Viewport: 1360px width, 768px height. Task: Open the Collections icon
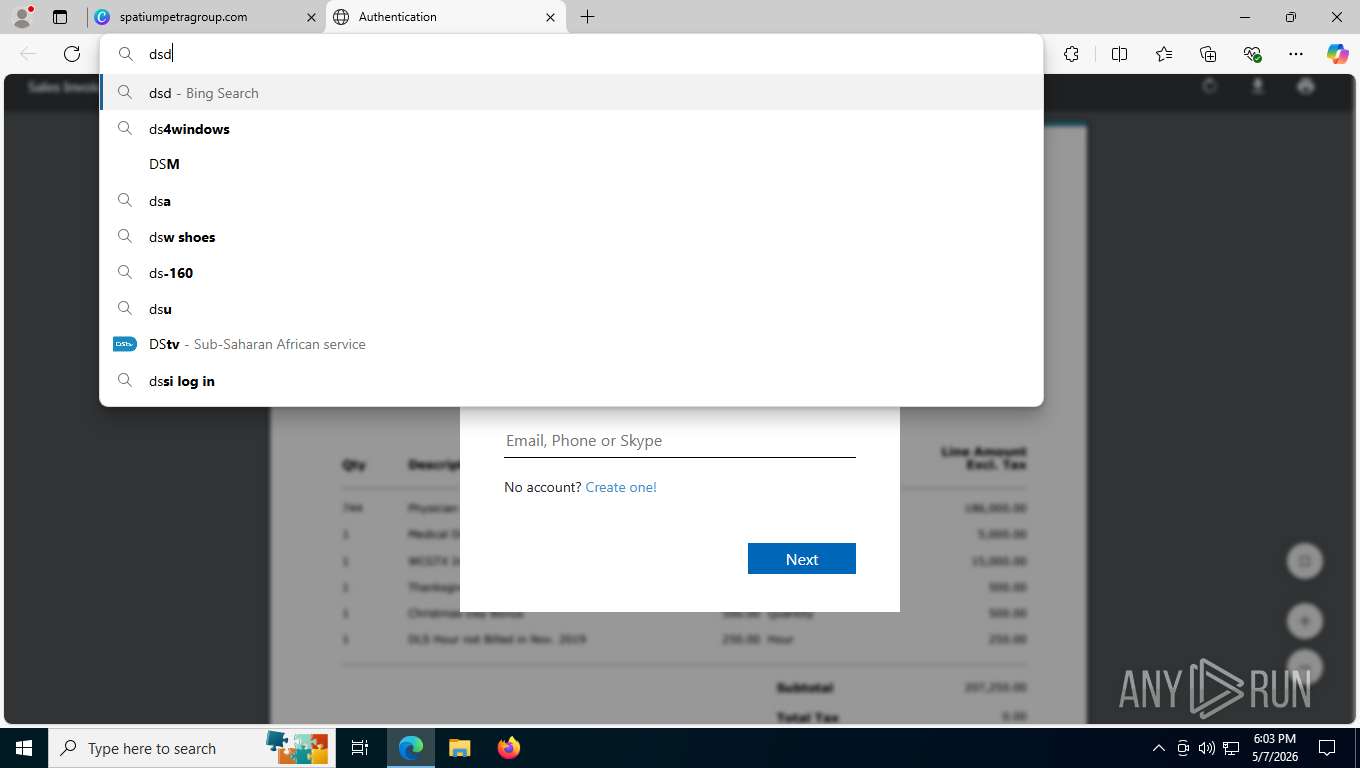[x=1208, y=54]
